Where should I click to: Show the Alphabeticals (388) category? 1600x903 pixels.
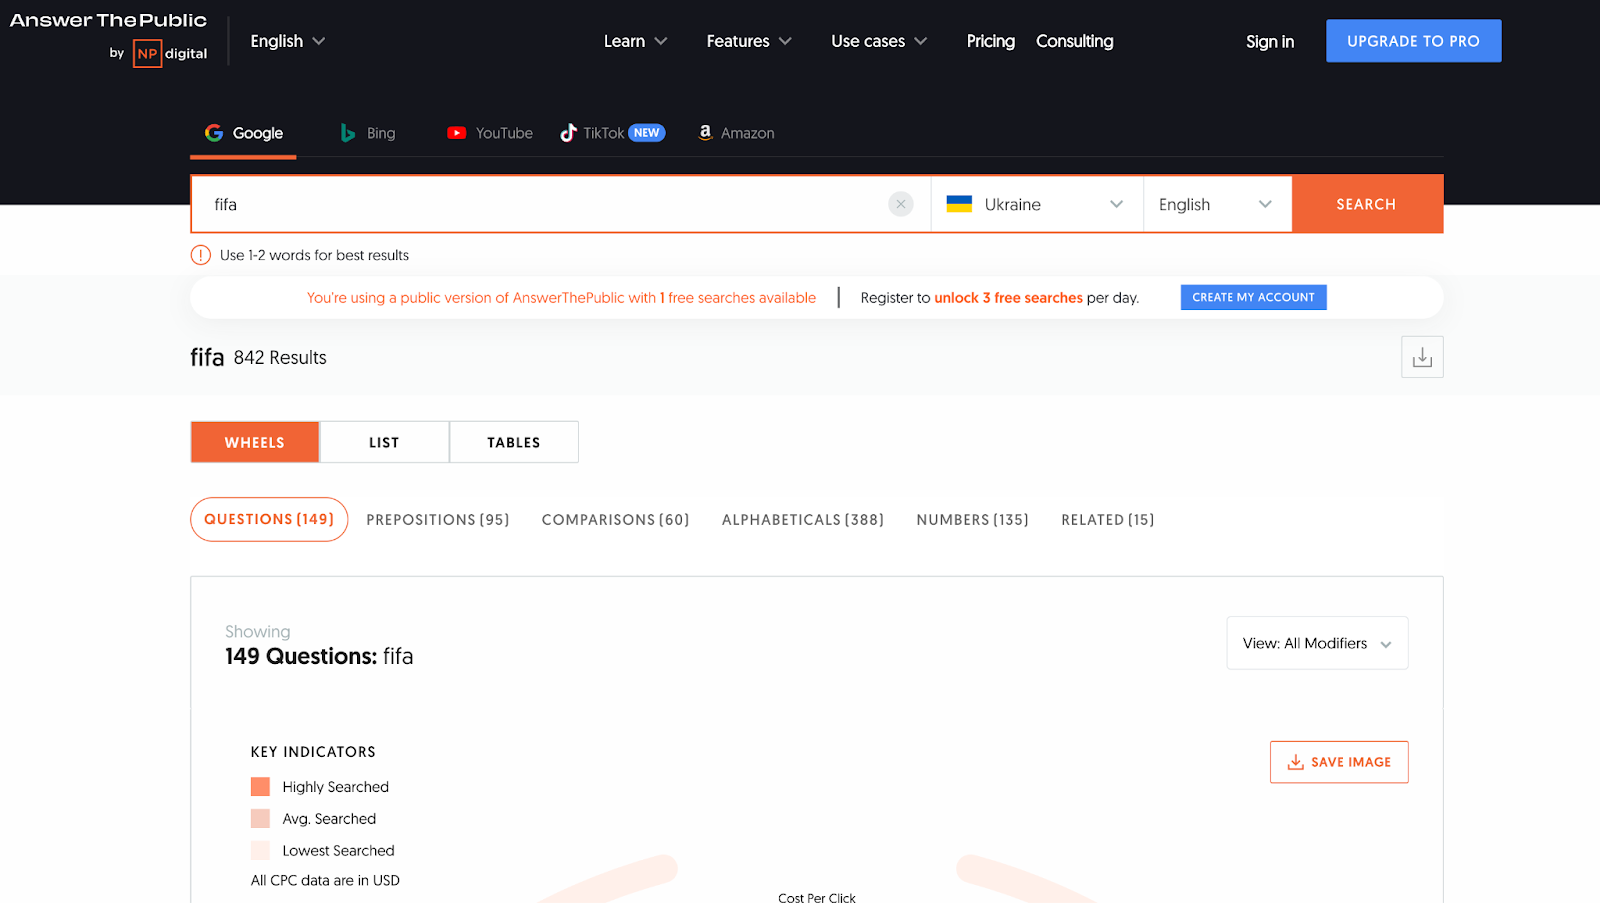[x=803, y=520]
